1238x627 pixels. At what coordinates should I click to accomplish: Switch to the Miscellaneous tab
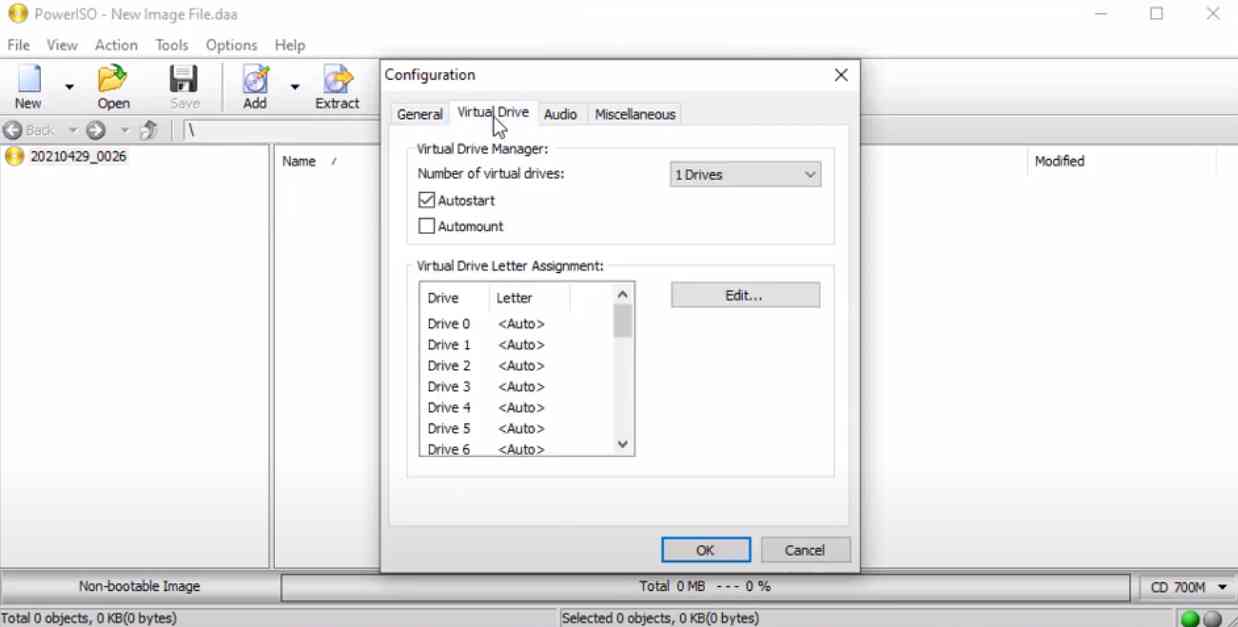tap(635, 114)
